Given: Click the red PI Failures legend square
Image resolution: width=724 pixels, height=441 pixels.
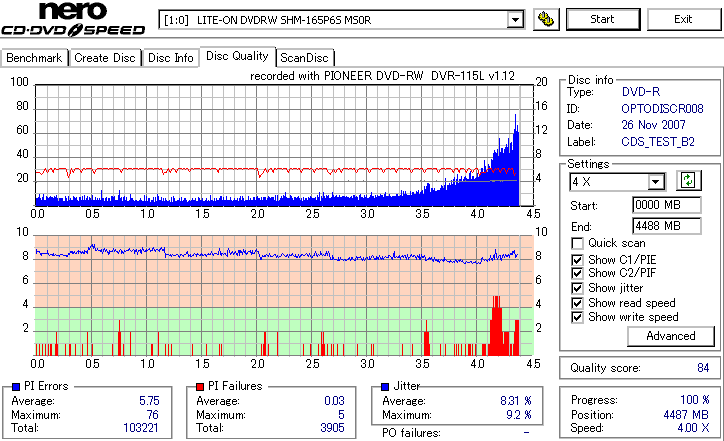Looking at the screenshot, I should (x=200, y=387).
